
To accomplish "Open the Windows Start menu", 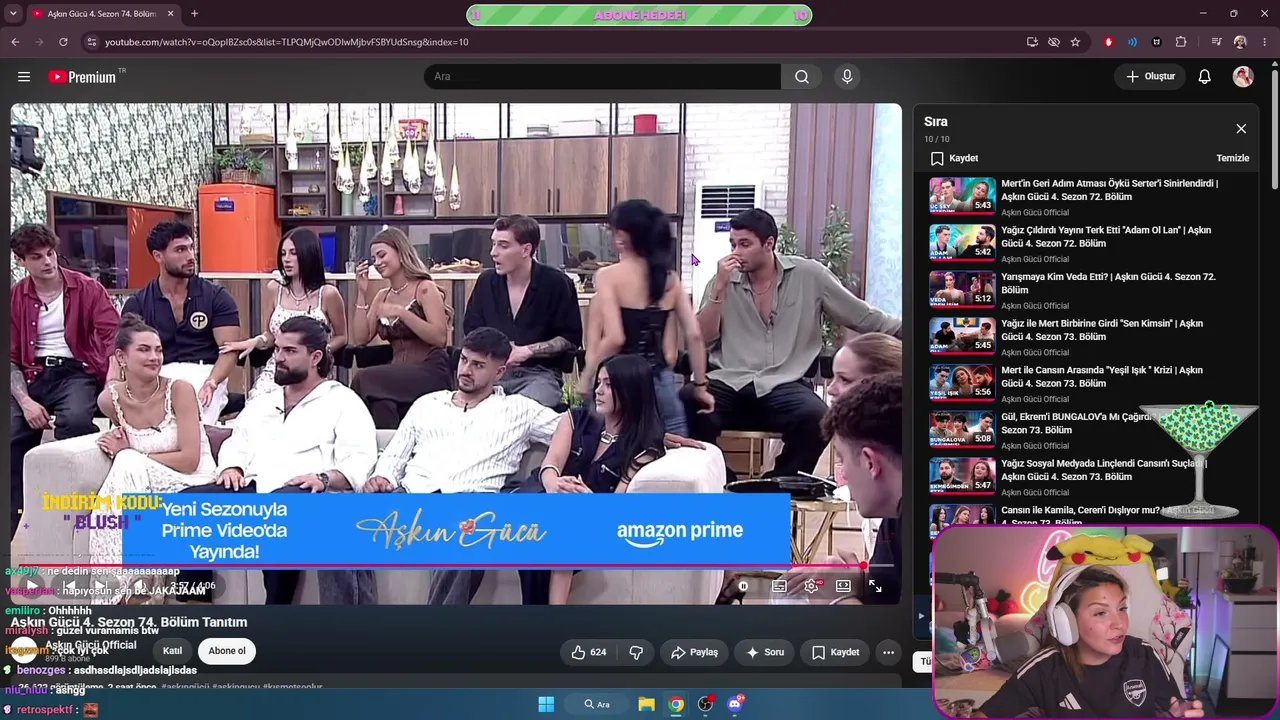I will pyautogui.click(x=546, y=704).
